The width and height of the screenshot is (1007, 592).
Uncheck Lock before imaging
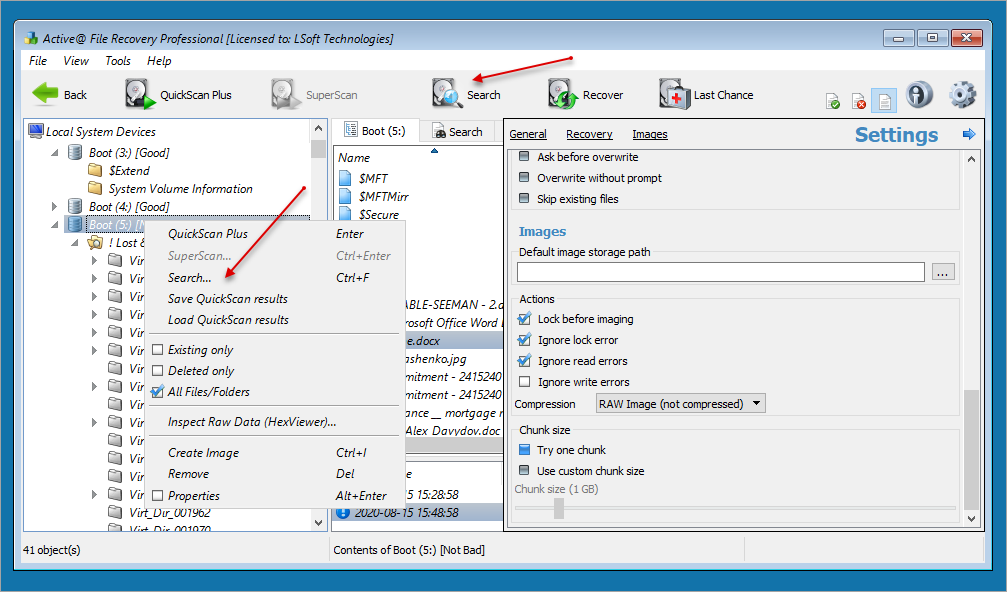pos(525,318)
